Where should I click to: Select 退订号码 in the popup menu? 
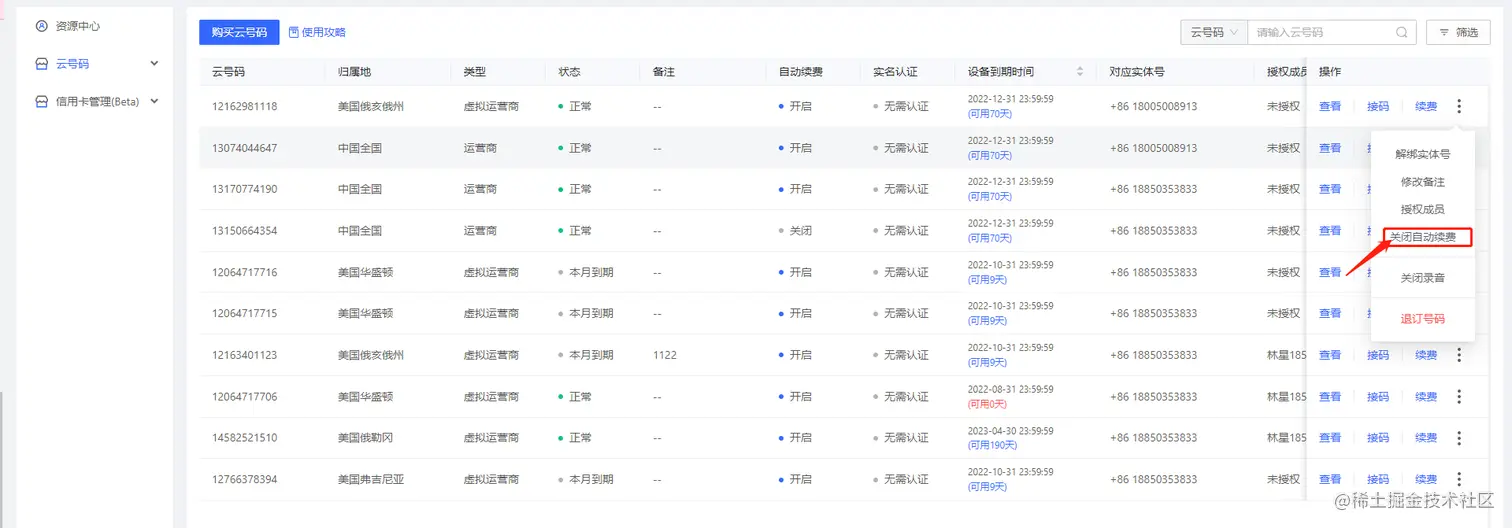(x=1422, y=319)
